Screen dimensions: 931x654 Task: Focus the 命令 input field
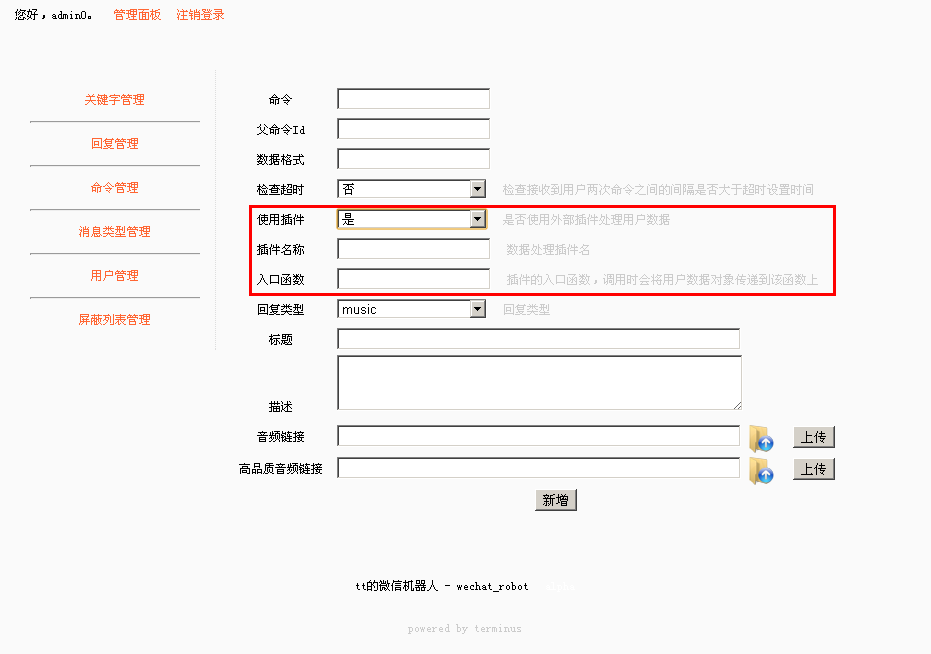[x=413, y=99]
